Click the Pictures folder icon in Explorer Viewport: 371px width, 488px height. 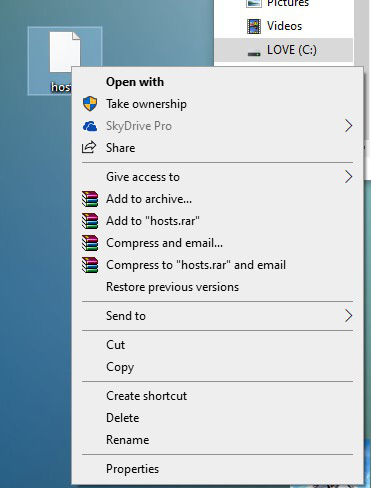(254, 3)
